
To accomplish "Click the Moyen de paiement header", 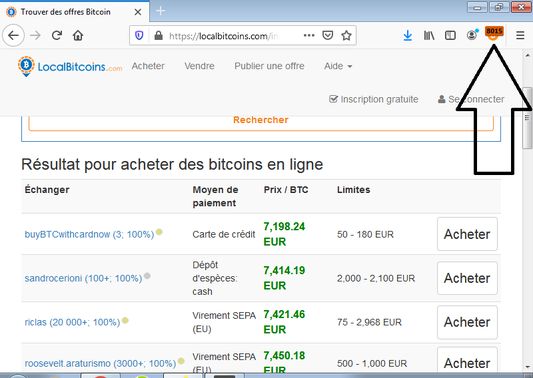I will [215, 196].
